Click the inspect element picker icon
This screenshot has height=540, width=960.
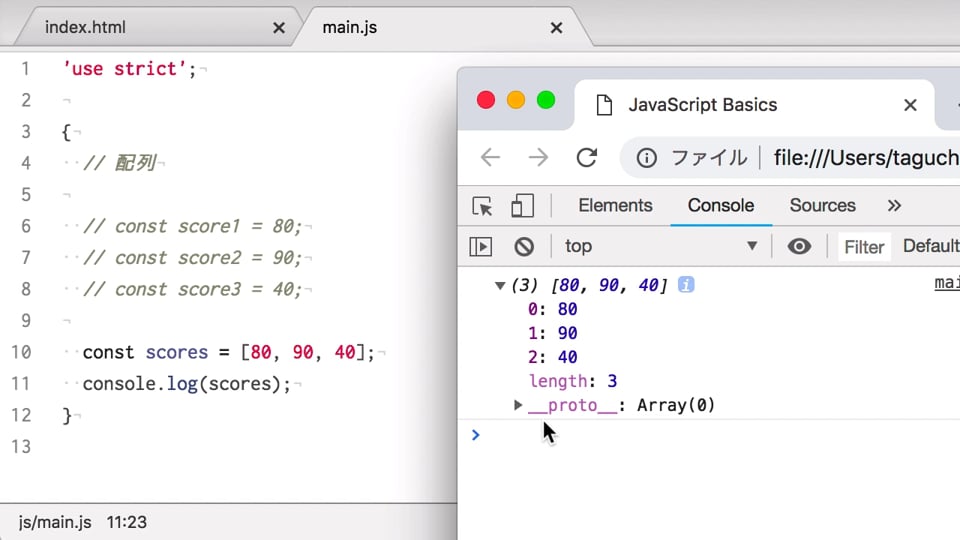(482, 206)
